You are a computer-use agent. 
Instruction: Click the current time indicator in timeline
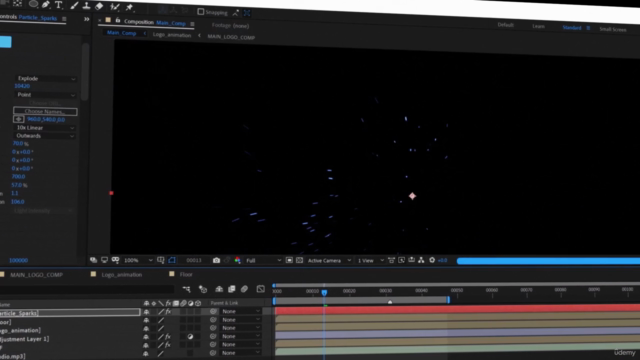[324, 292]
